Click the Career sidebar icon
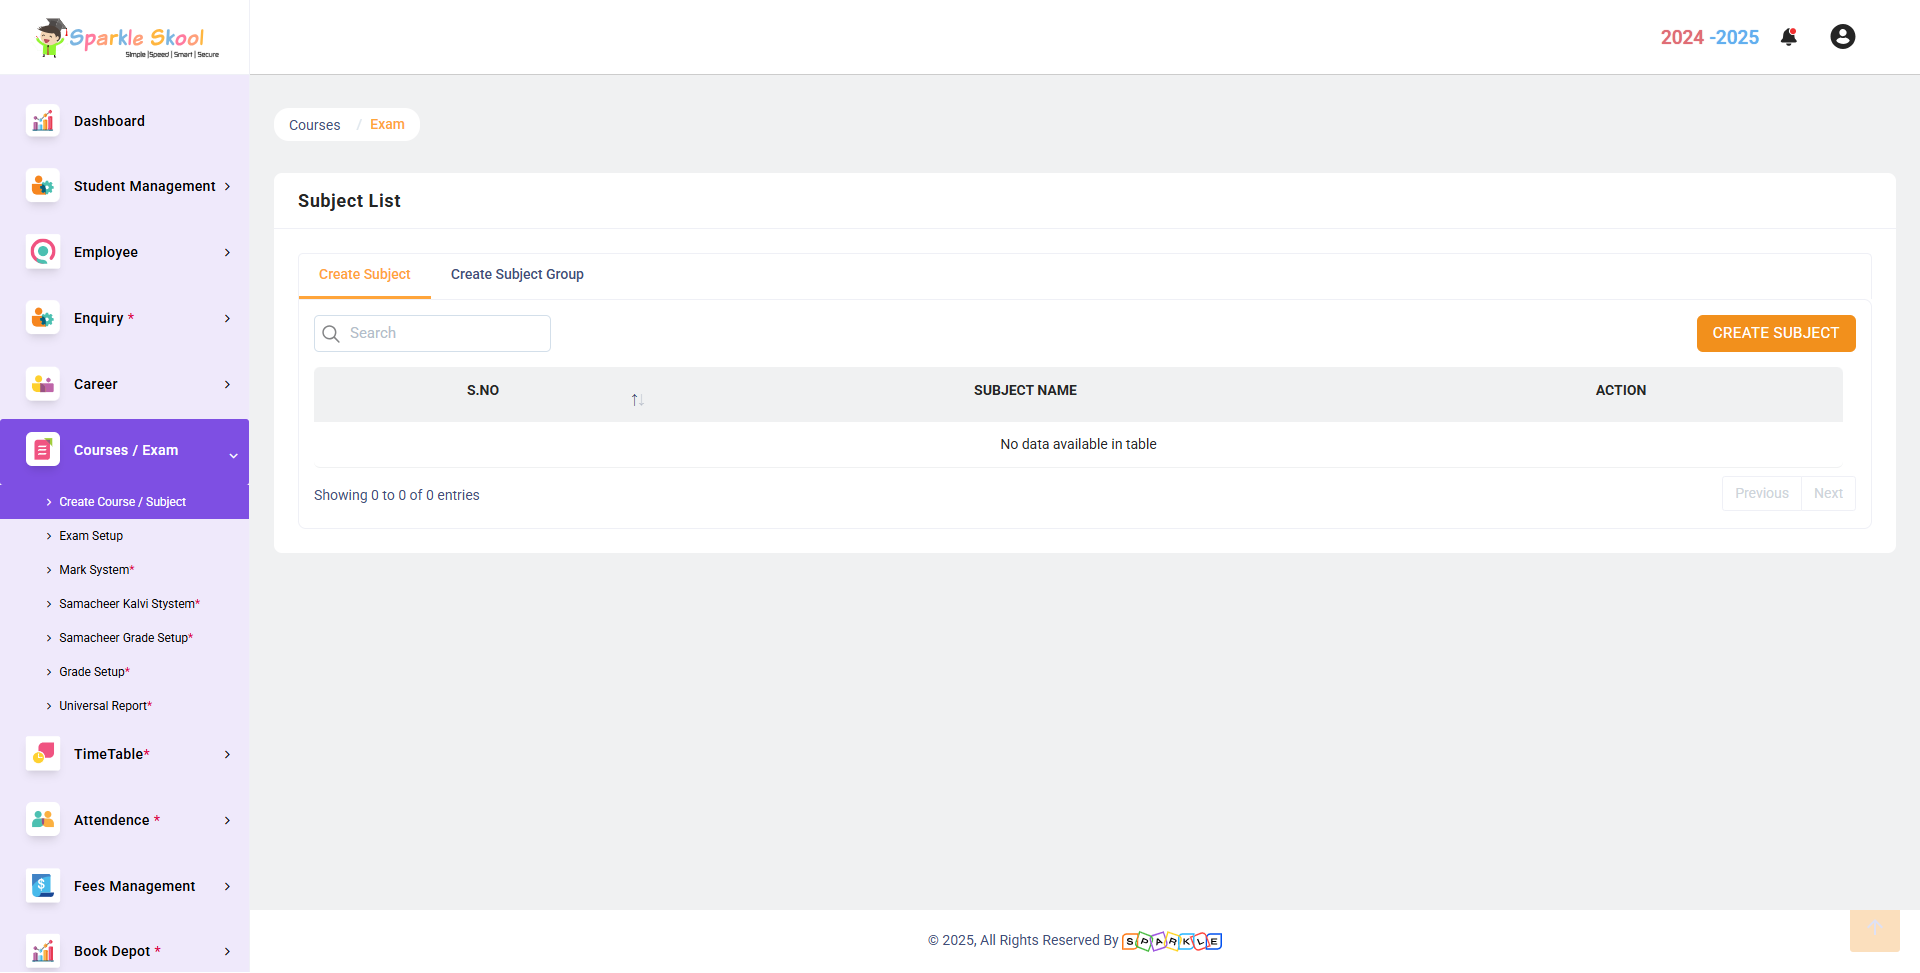 pos(43,384)
